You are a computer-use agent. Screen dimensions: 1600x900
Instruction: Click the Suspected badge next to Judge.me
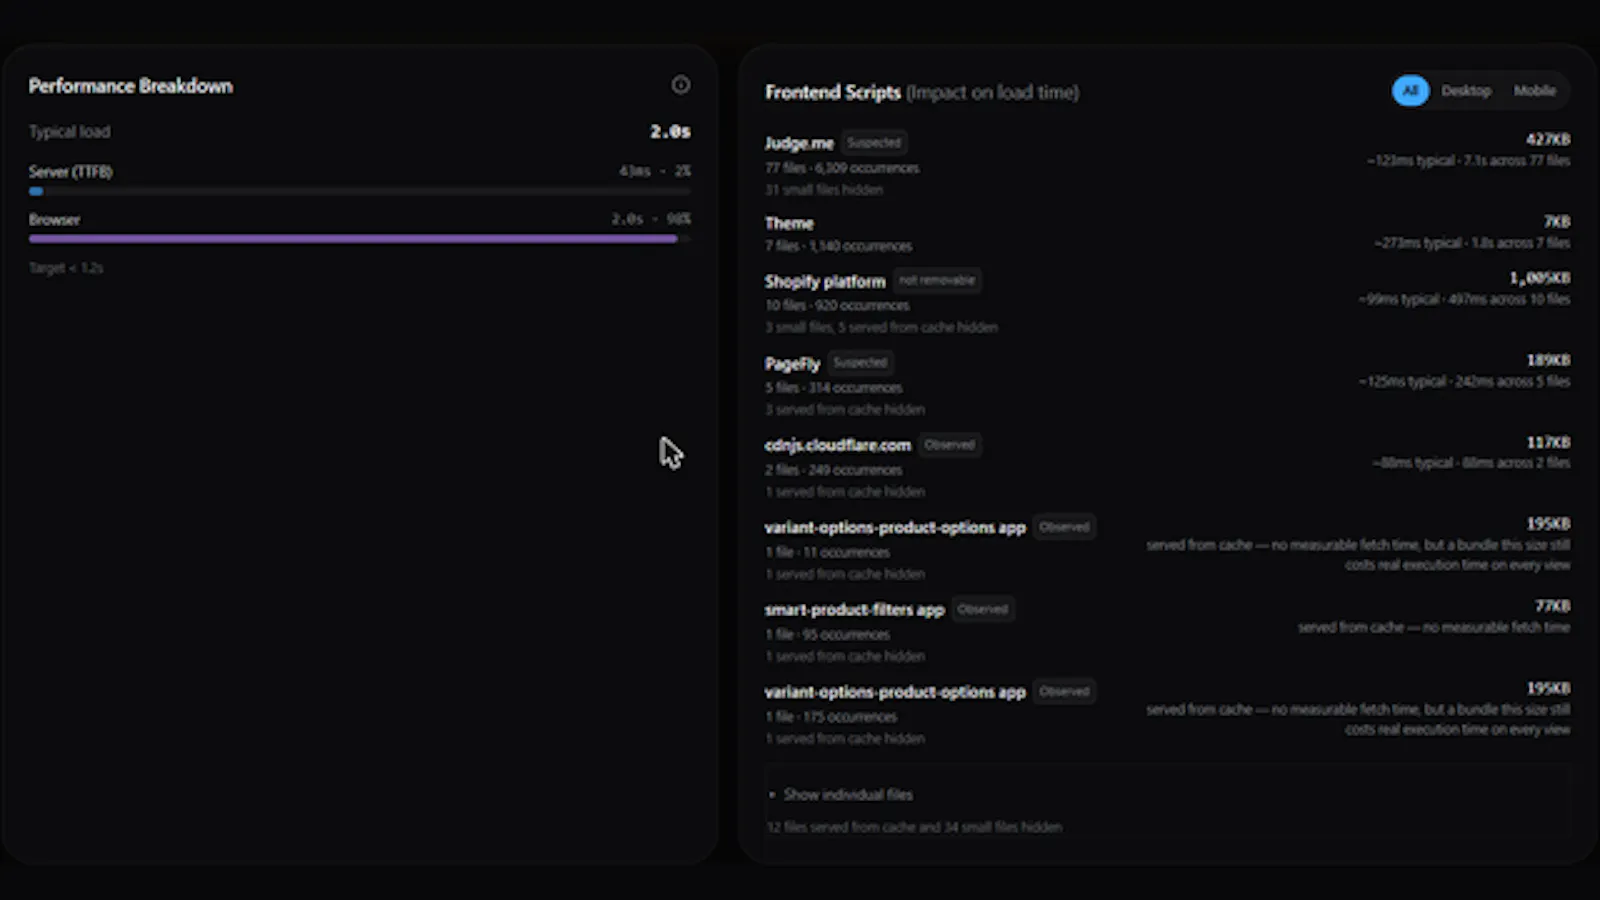pyautogui.click(x=874, y=142)
